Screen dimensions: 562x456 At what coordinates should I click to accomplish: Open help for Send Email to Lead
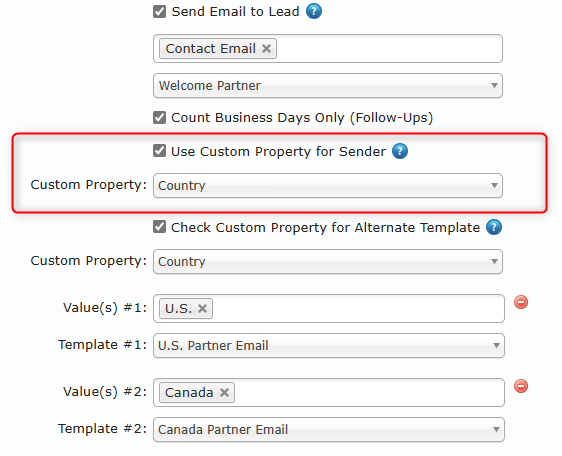pyautogui.click(x=314, y=11)
